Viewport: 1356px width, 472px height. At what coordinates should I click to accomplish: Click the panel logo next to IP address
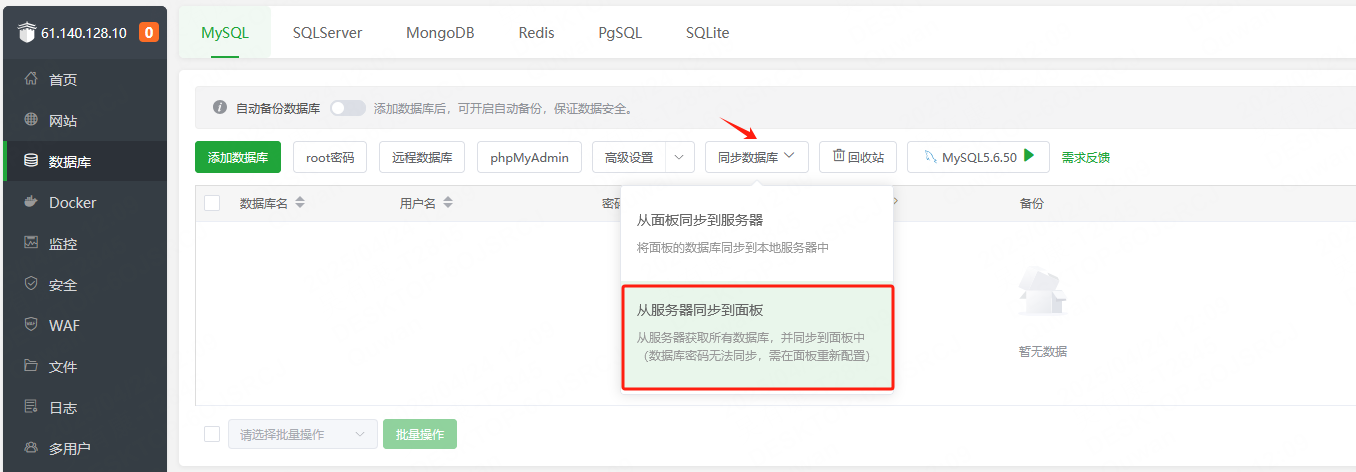pyautogui.click(x=26, y=32)
